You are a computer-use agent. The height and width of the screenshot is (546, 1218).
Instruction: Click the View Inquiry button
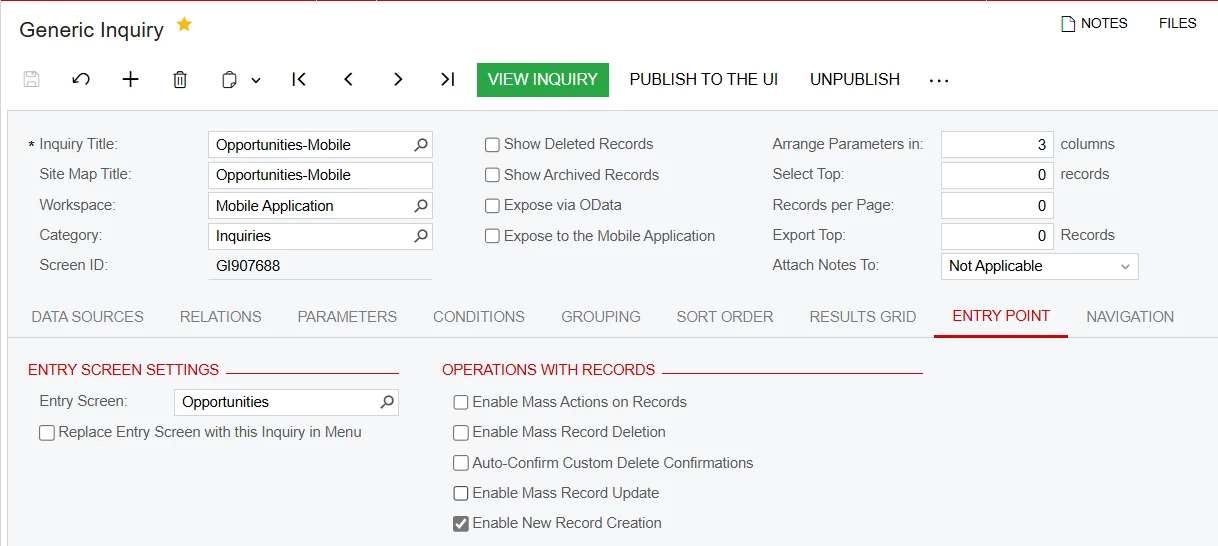click(543, 80)
